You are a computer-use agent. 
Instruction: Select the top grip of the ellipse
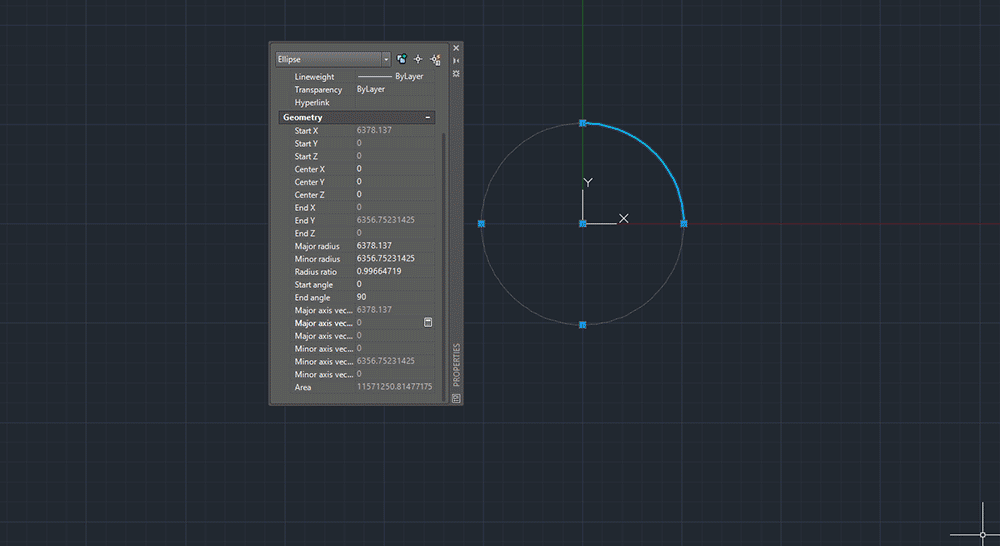point(583,123)
